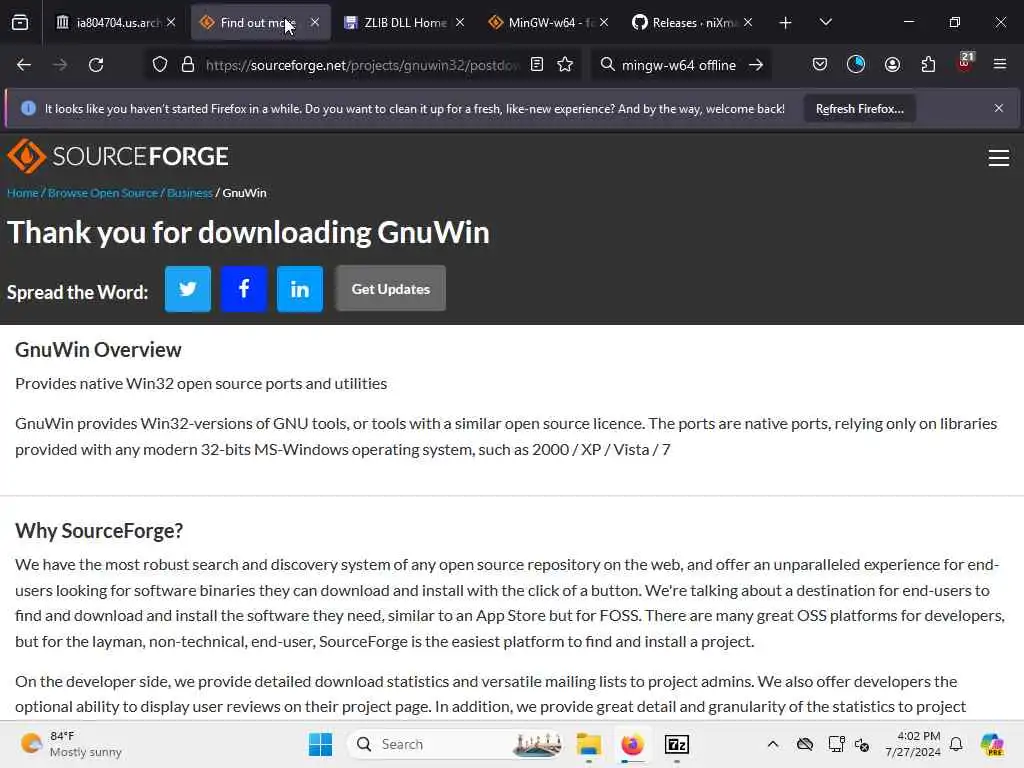
Task: Open Browse Open Source breadcrumb link
Action: [103, 193]
